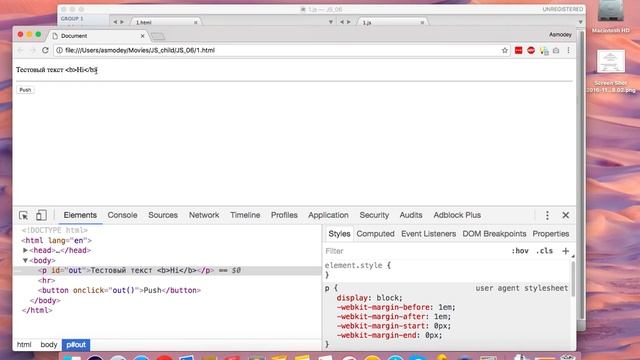
Task: Close the DevTools panel
Action: click(566, 215)
